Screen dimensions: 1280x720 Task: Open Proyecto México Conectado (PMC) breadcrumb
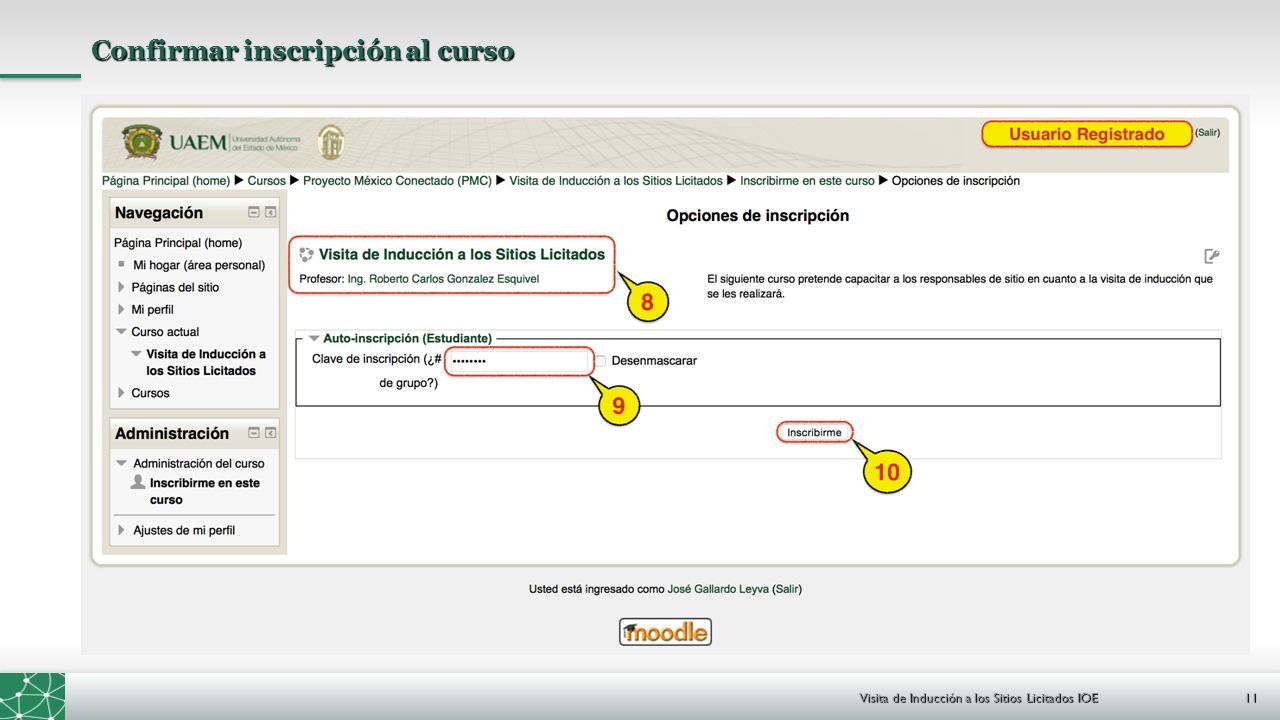(x=397, y=181)
